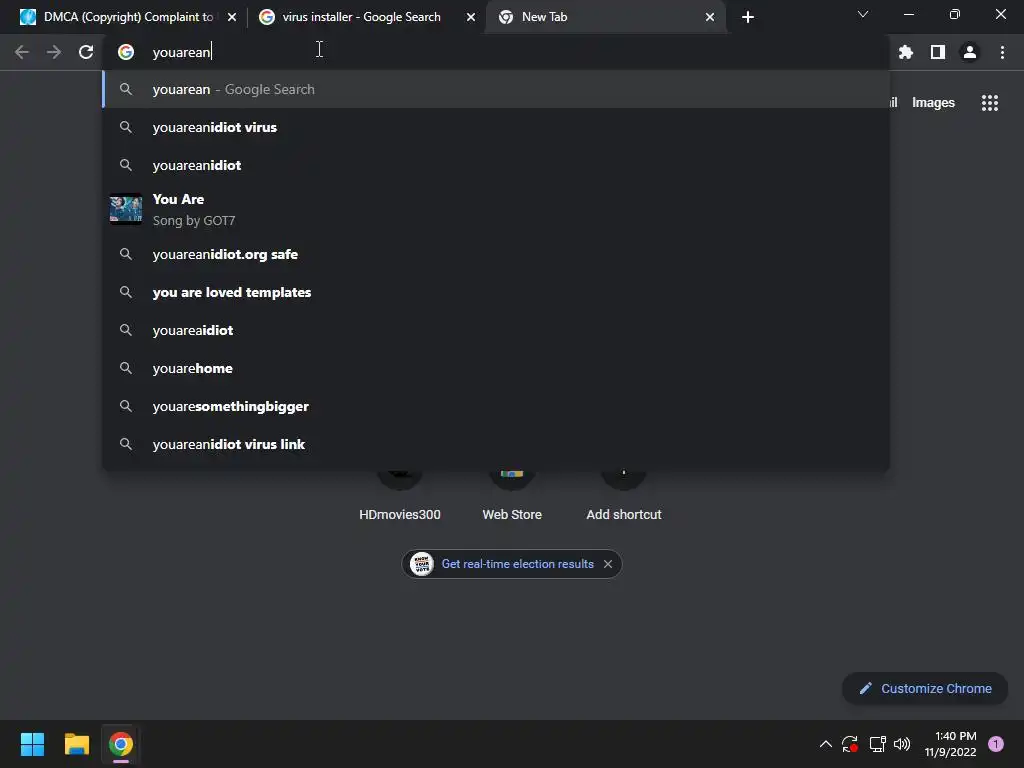The height and width of the screenshot is (768, 1024).
Task: Click search icon beside 'youareanidiot virus'
Action: 126,127
